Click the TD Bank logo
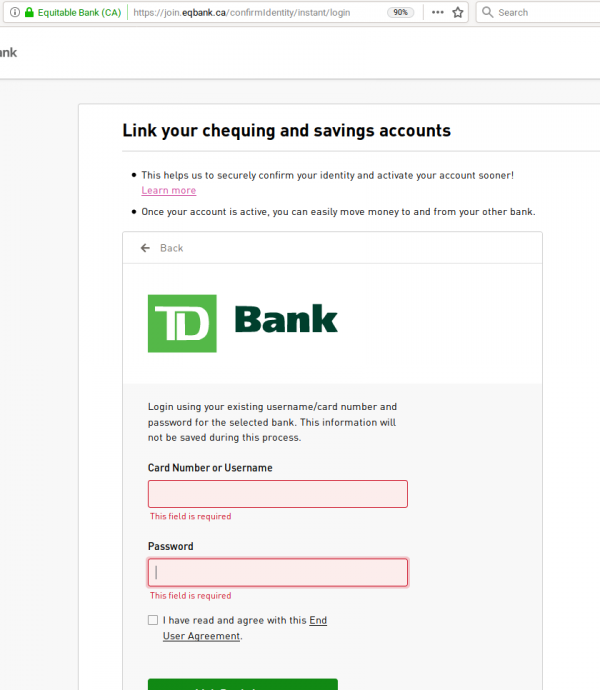 tap(243, 322)
